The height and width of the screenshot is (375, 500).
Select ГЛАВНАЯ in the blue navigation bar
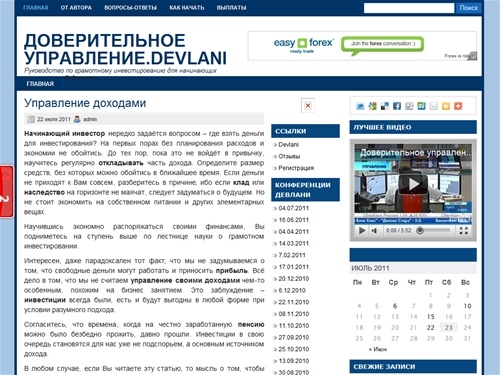40,84
